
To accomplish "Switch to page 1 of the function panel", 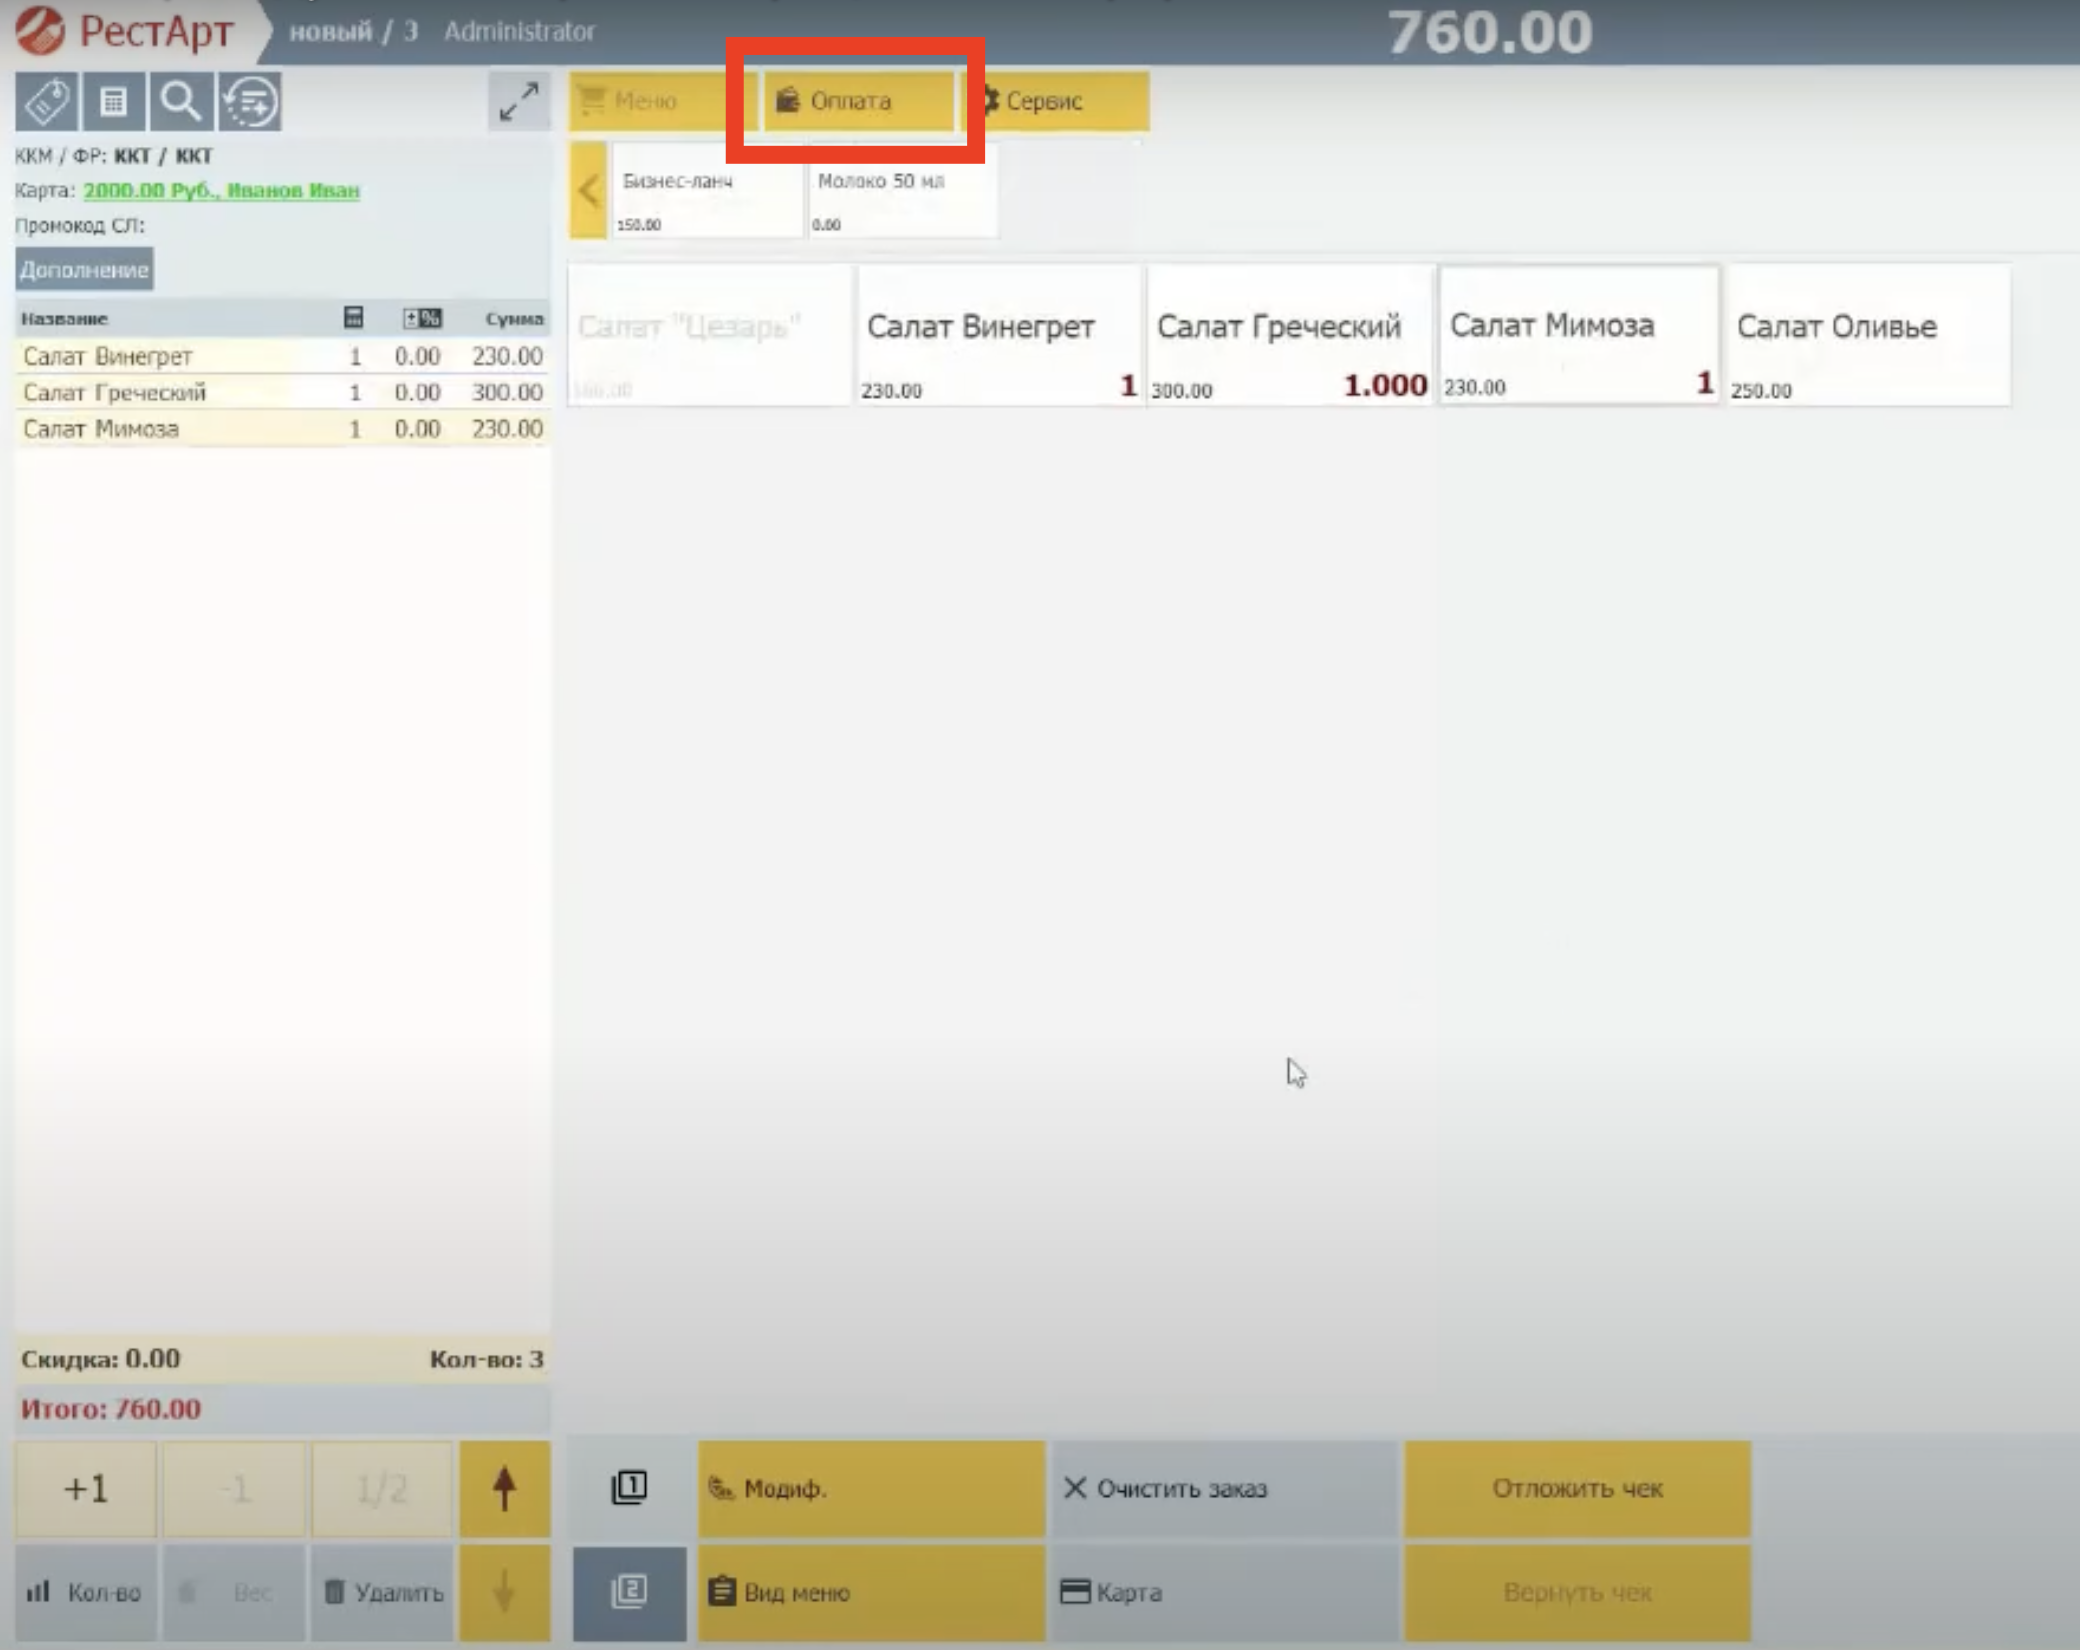I will click(x=629, y=1488).
